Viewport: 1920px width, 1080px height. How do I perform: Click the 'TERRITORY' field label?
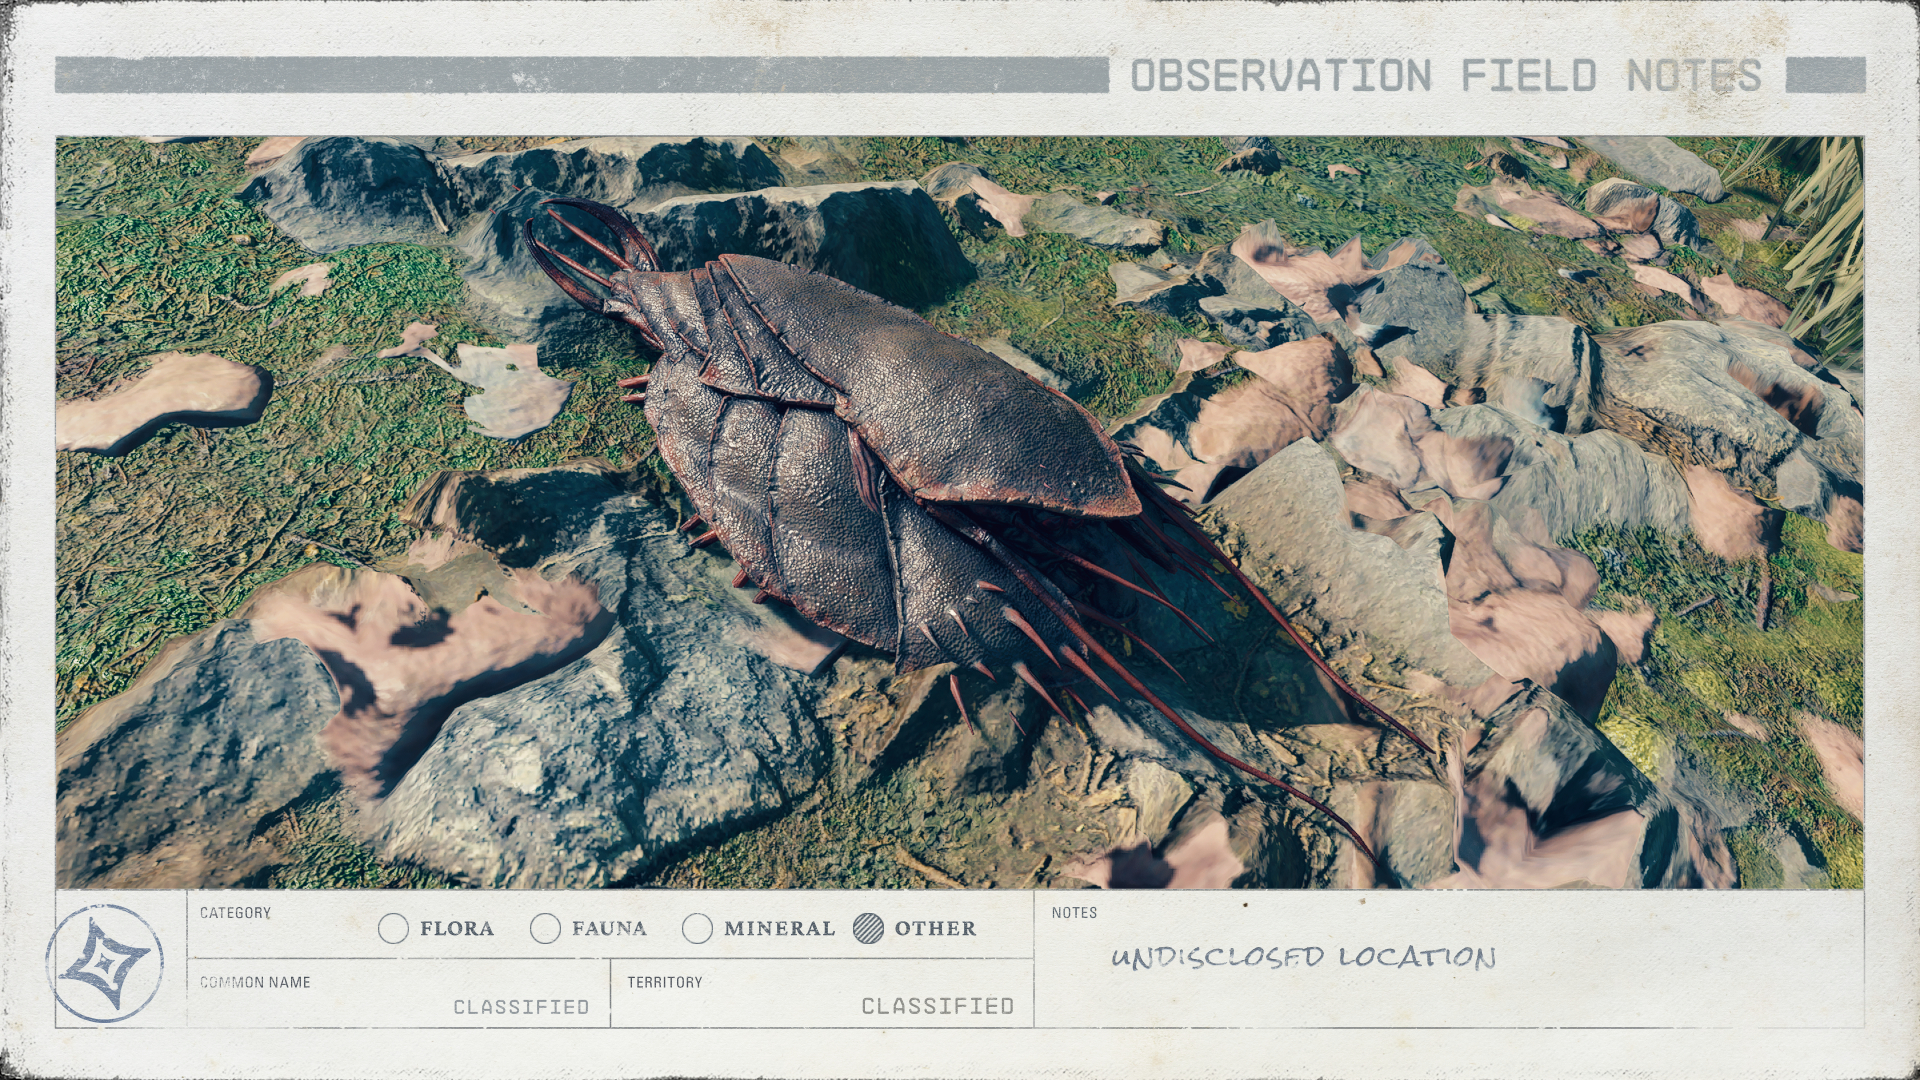point(665,982)
